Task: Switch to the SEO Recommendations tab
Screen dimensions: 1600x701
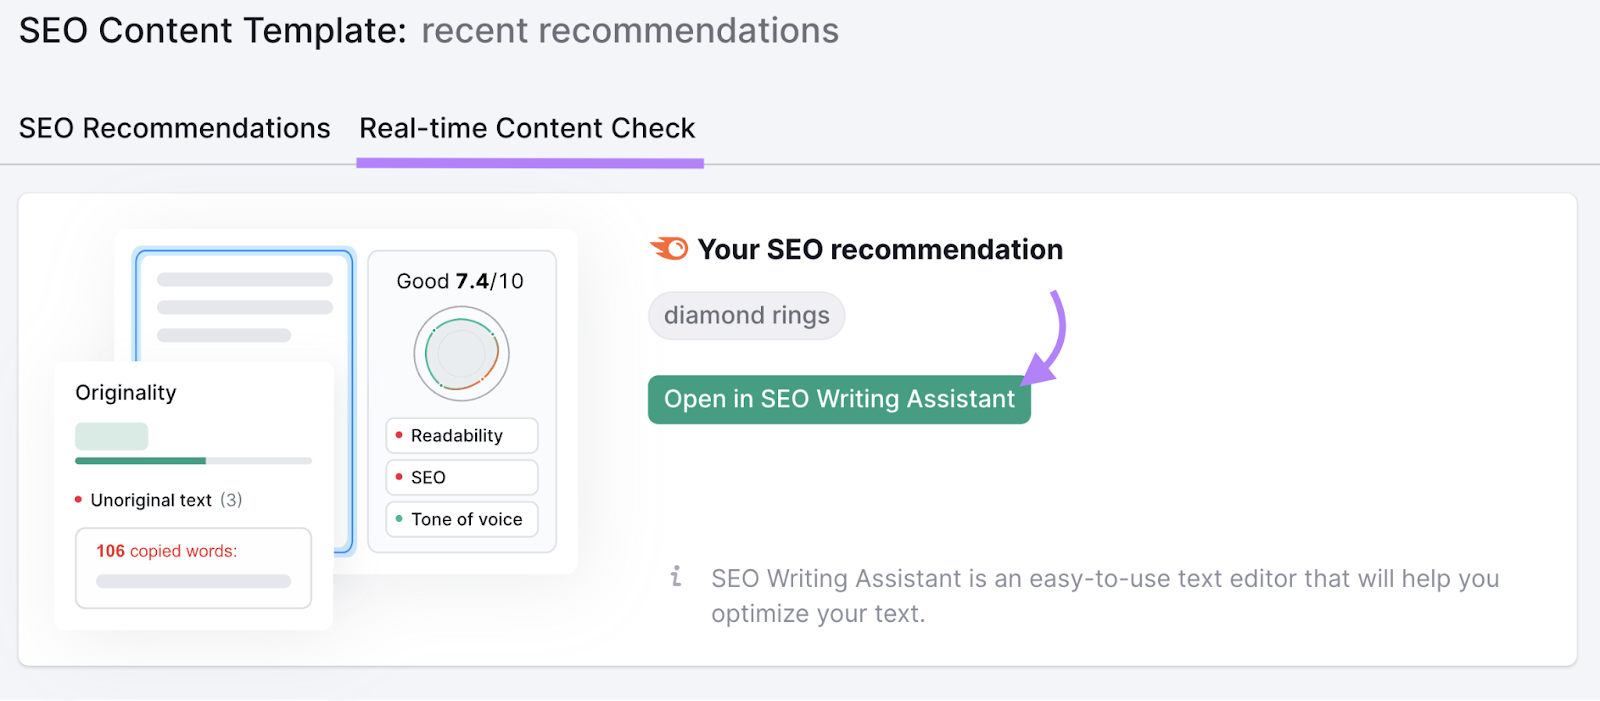Action: (x=175, y=128)
